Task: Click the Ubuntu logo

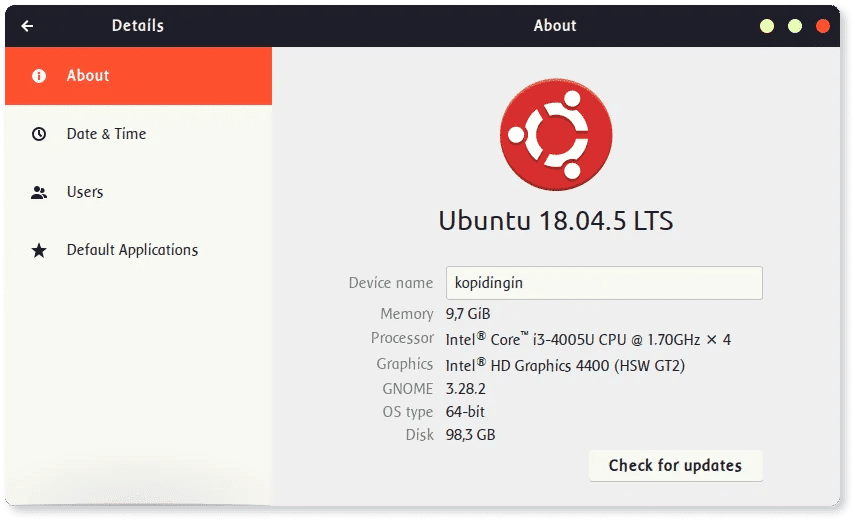Action: 556,134
